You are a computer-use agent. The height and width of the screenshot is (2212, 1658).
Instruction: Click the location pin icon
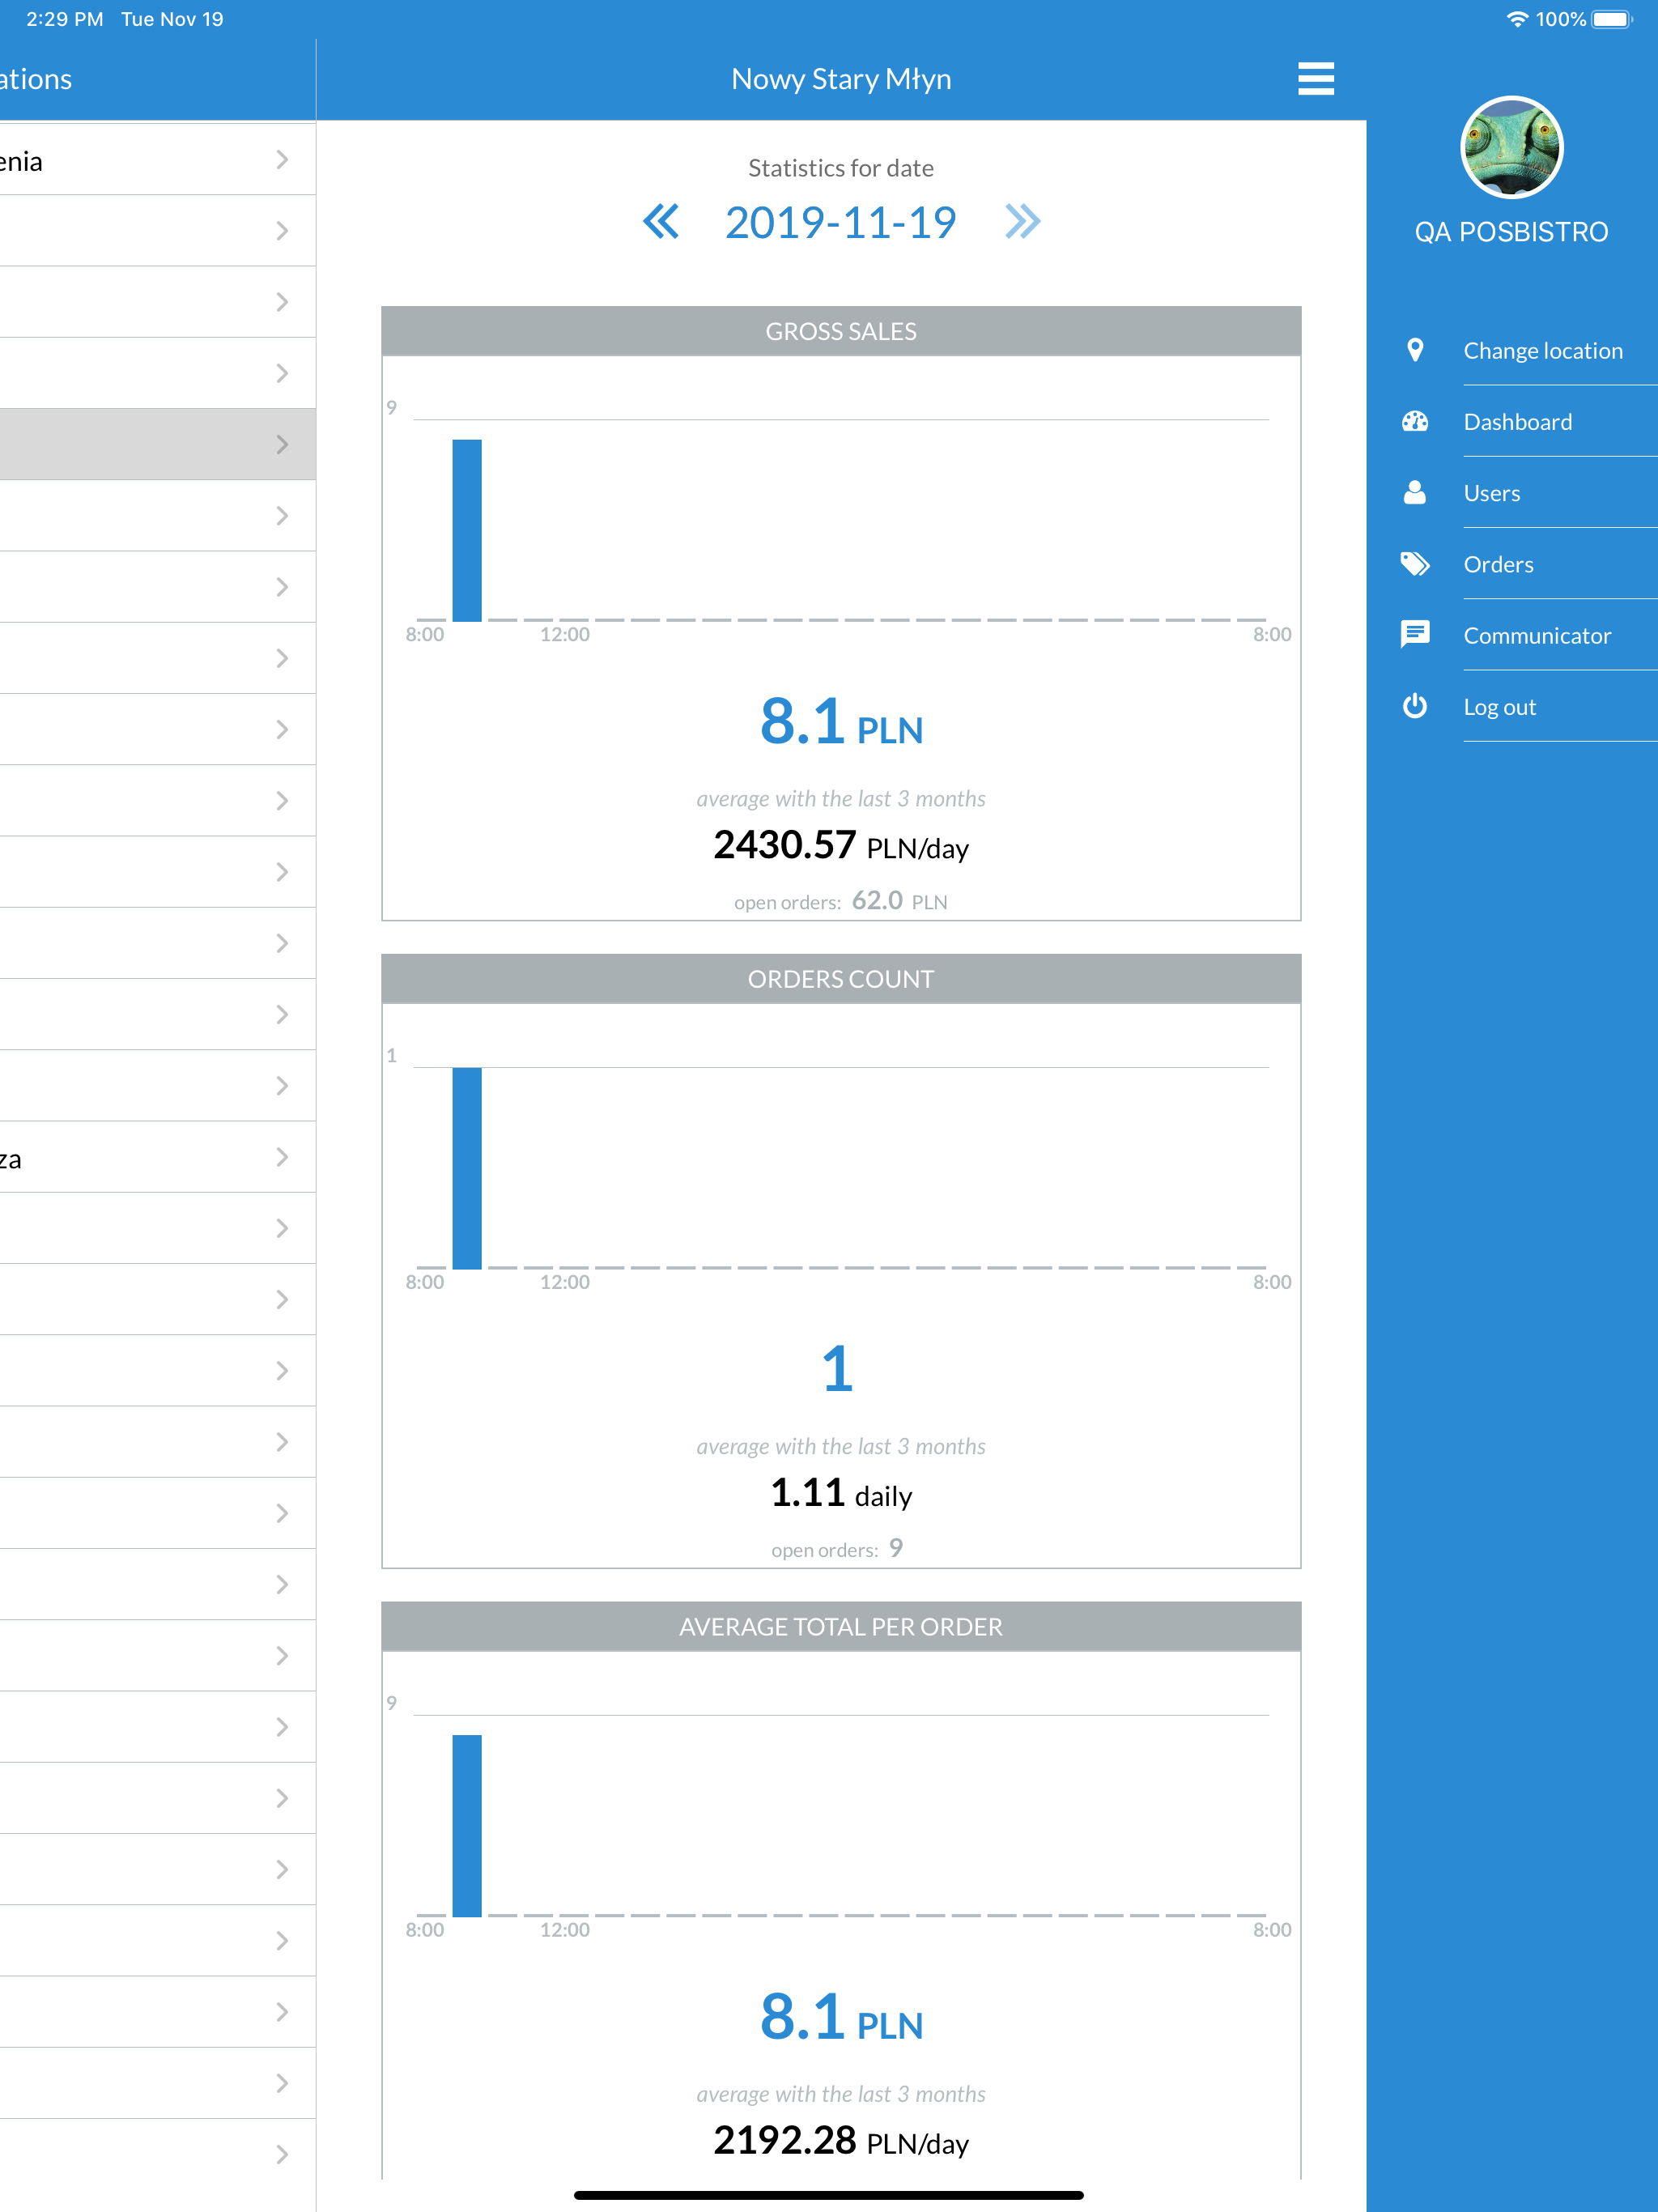pyautogui.click(x=1414, y=350)
